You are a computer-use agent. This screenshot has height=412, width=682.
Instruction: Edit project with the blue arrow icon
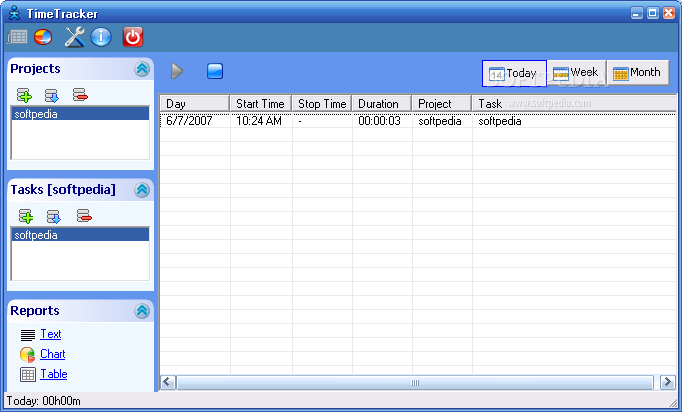click(52, 95)
